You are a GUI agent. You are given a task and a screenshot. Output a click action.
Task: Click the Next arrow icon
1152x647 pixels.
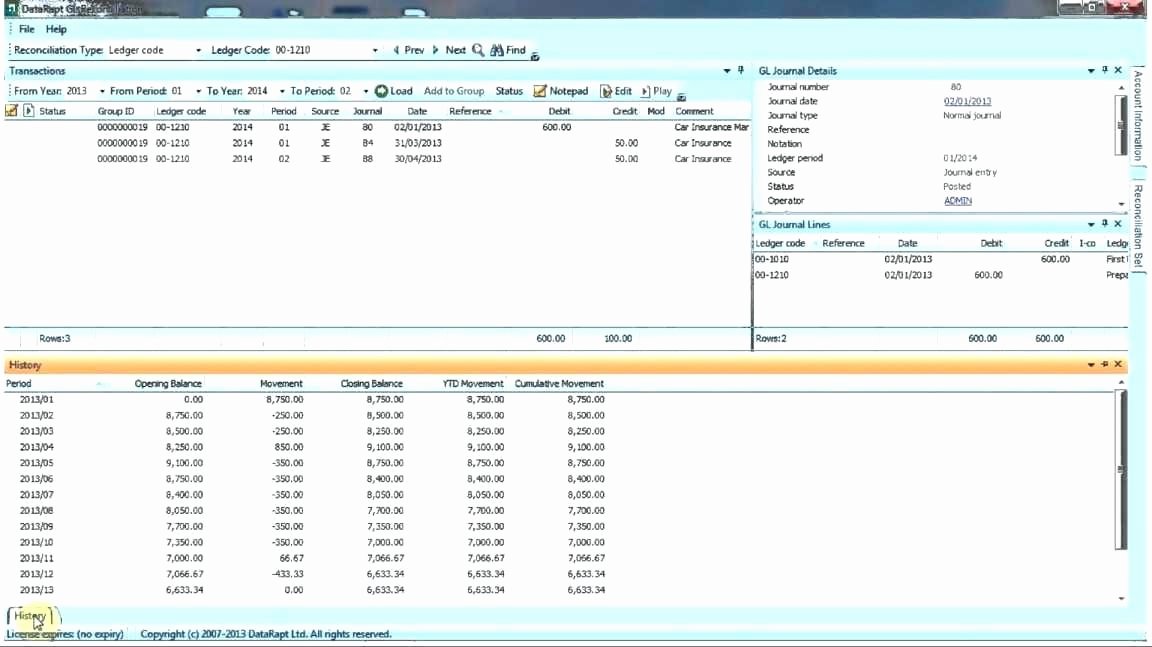436,50
